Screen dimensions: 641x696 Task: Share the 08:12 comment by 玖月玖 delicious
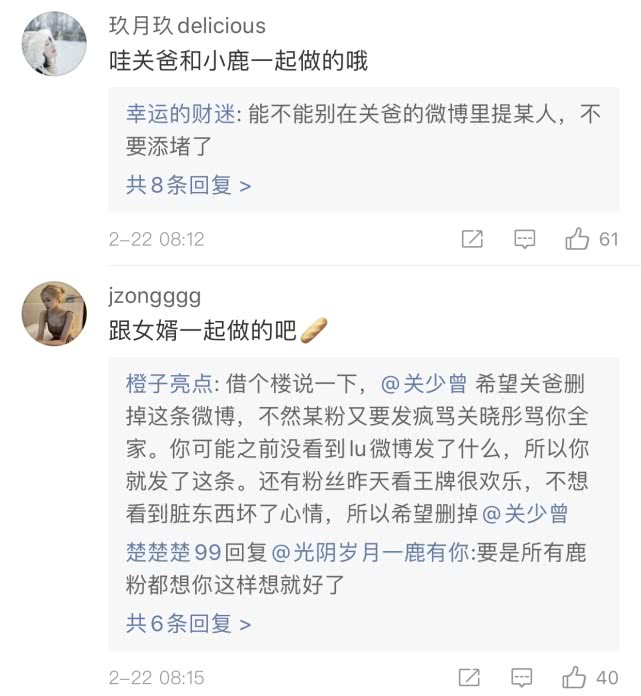[472, 239]
